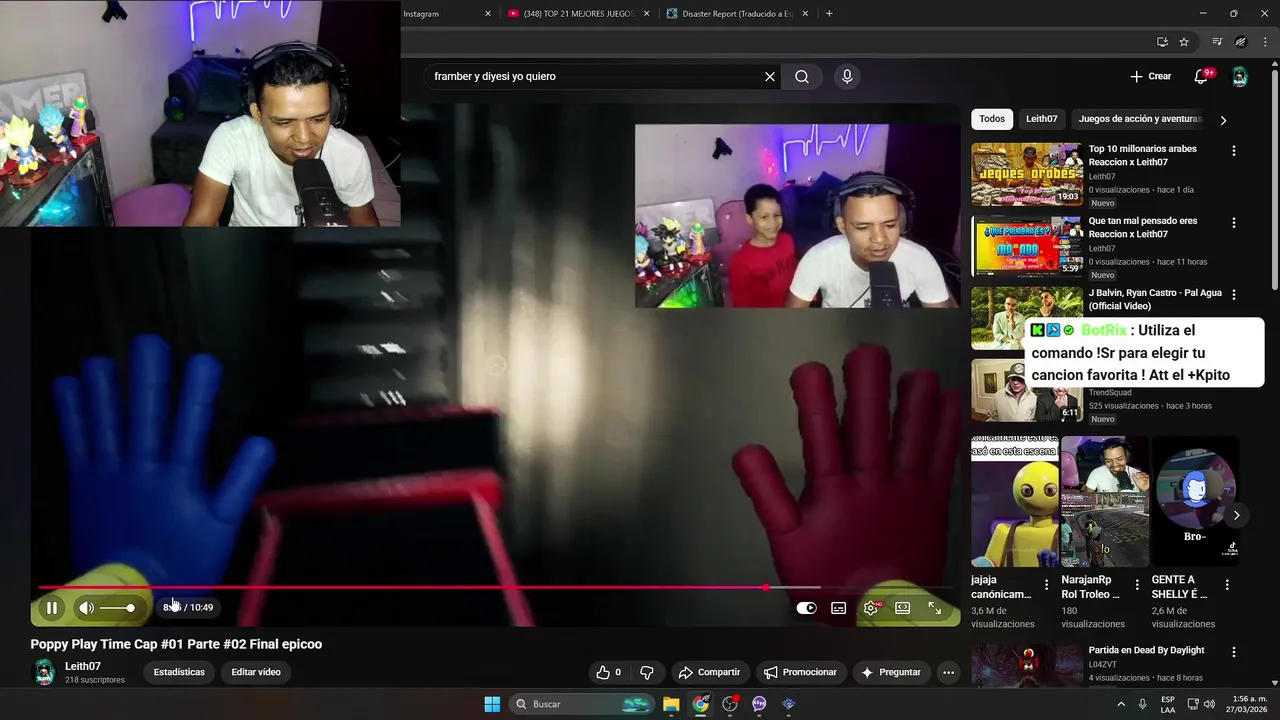The height and width of the screenshot is (720, 1280).
Task: Mute the video via the speaker icon
Action: [x=87, y=607]
